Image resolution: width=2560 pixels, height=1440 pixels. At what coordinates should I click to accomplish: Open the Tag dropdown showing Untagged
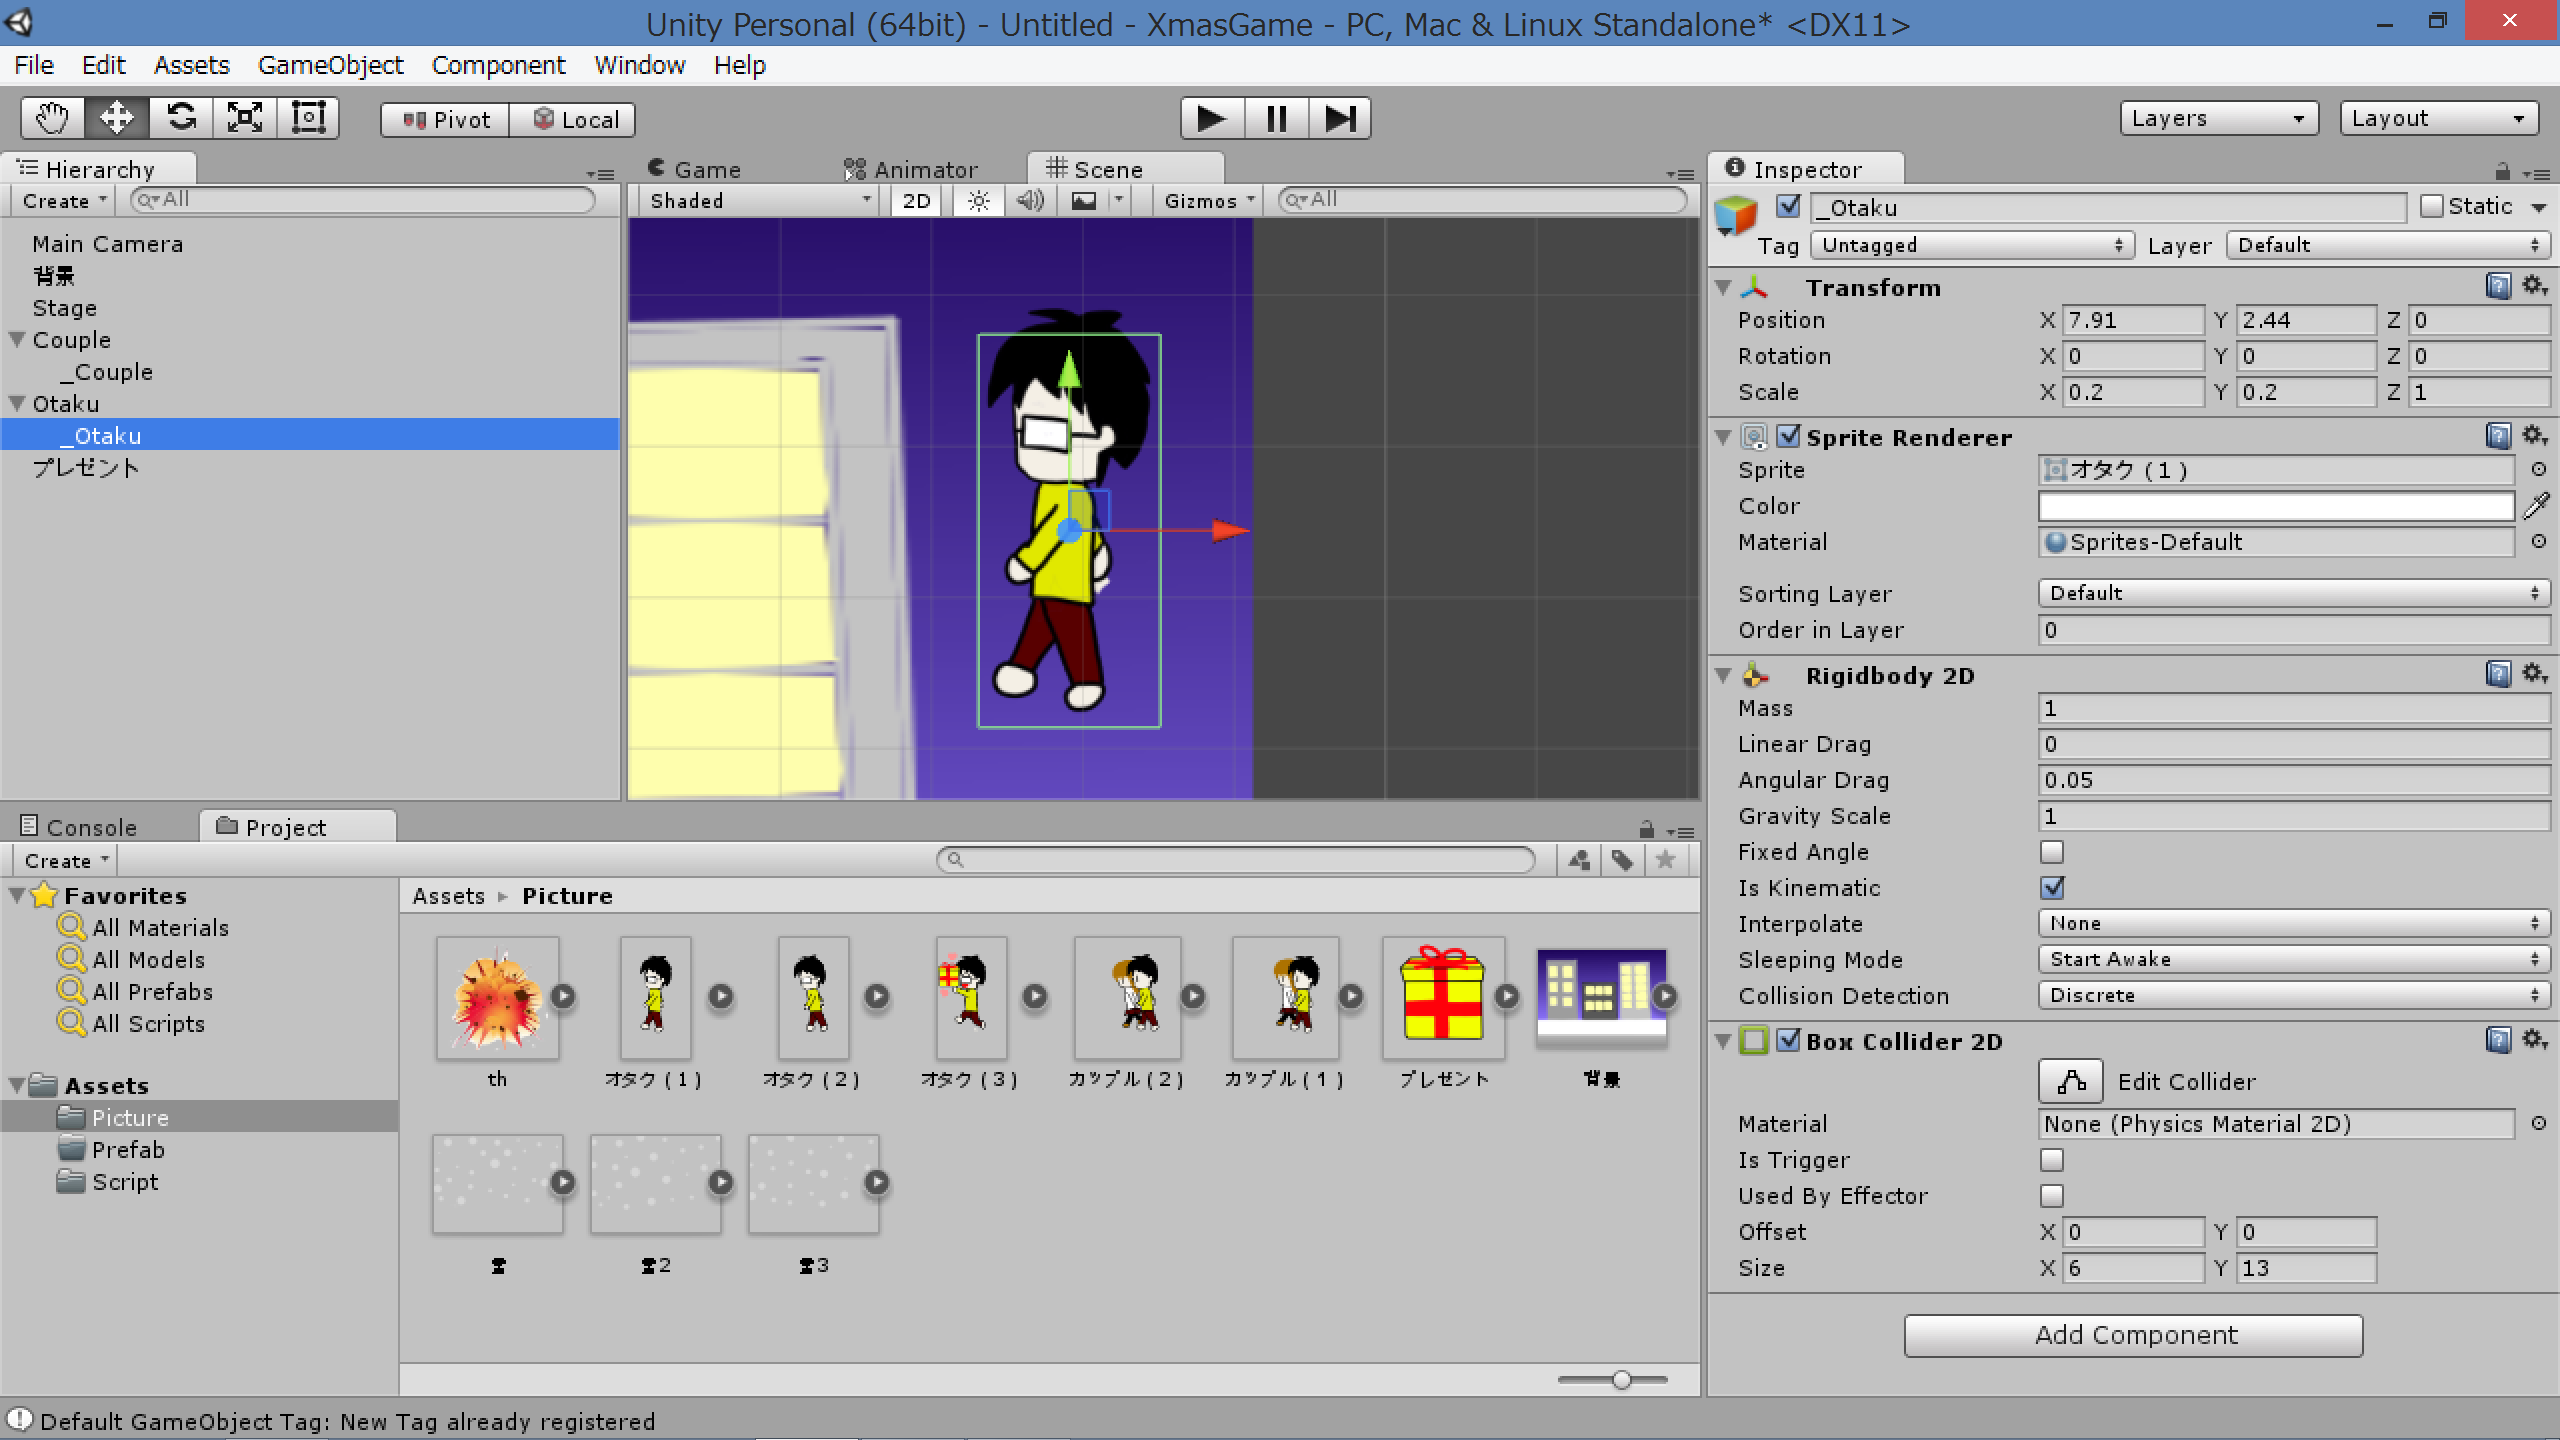pyautogui.click(x=1972, y=245)
